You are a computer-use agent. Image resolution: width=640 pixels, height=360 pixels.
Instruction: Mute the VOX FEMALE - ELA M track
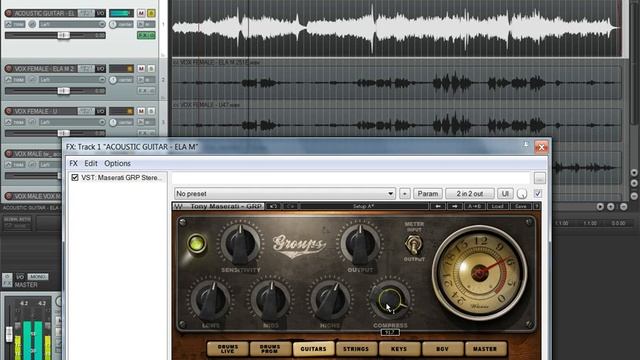[141, 69]
